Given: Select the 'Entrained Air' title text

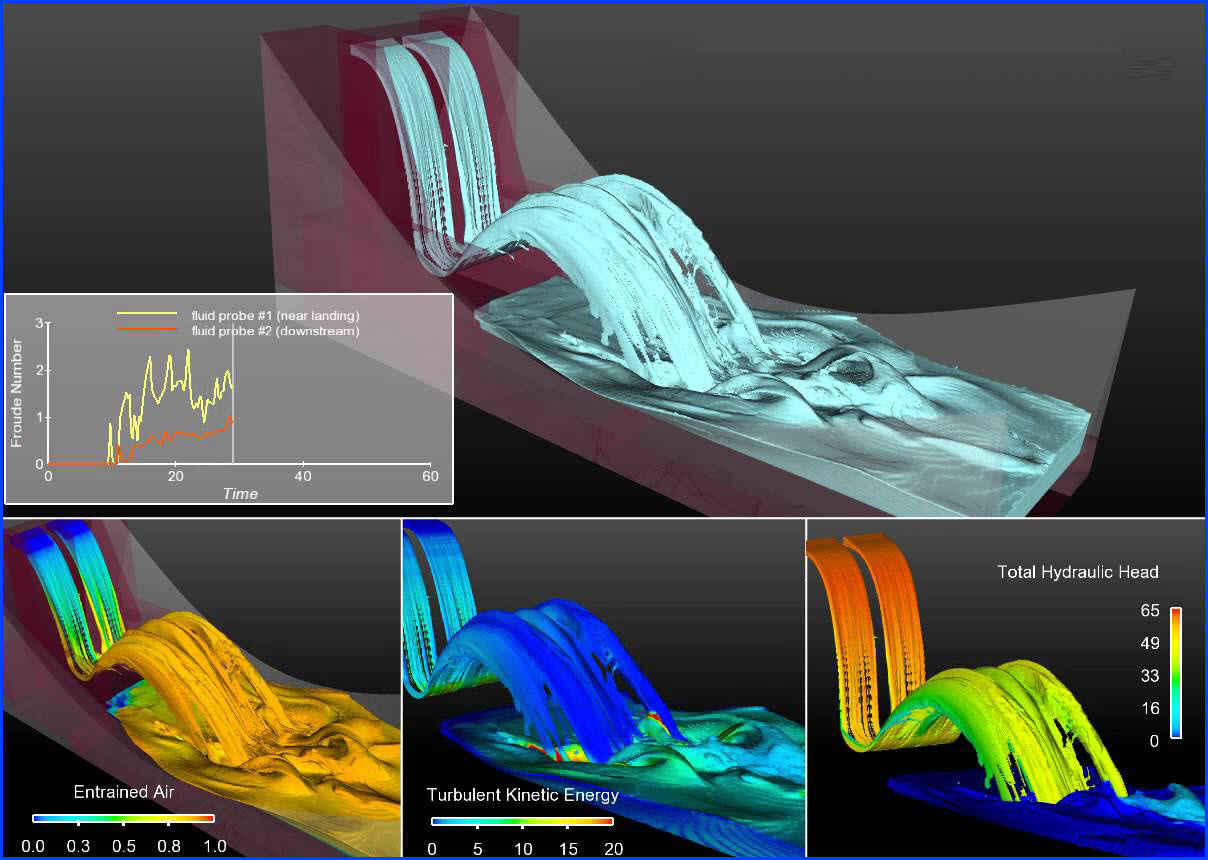Looking at the screenshot, I should tap(123, 792).
